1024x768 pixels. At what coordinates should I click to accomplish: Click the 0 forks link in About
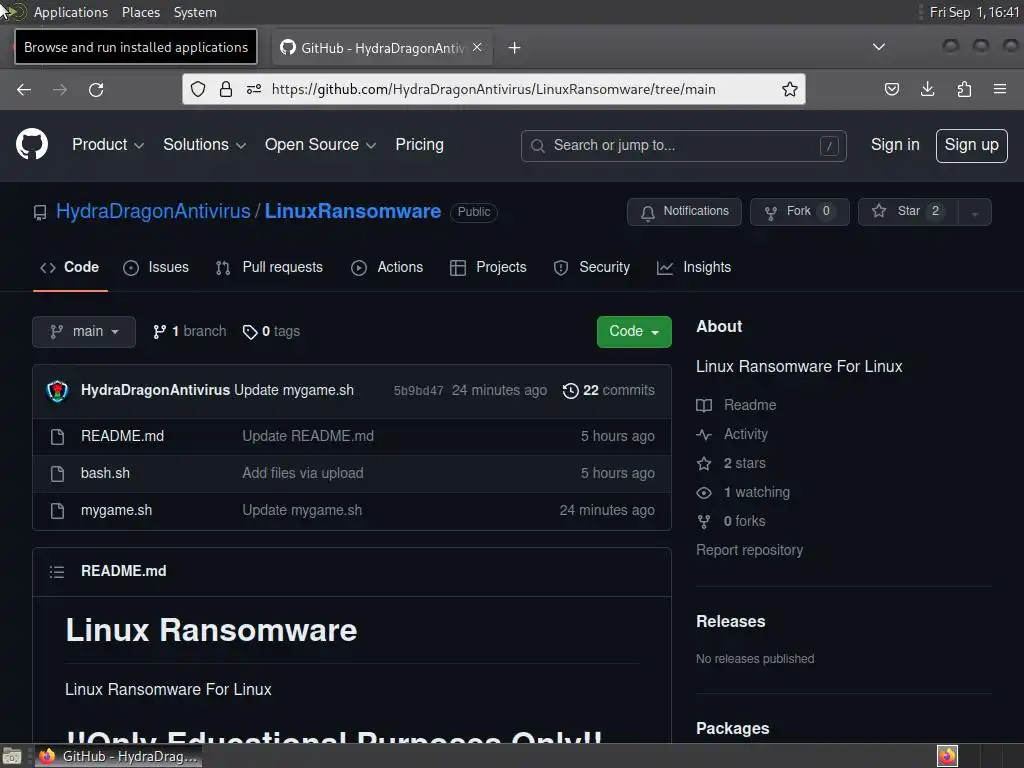pyautogui.click(x=731, y=522)
